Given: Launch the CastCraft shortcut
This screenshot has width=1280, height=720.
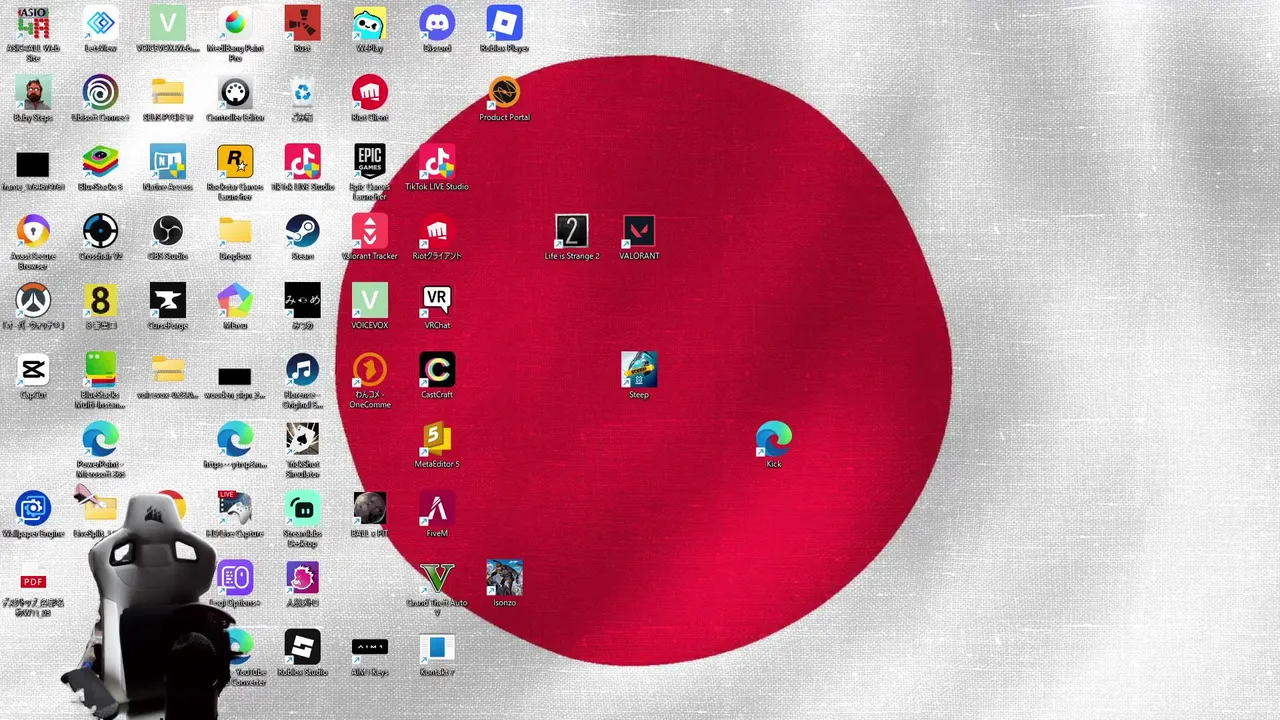Looking at the screenshot, I should (x=437, y=370).
